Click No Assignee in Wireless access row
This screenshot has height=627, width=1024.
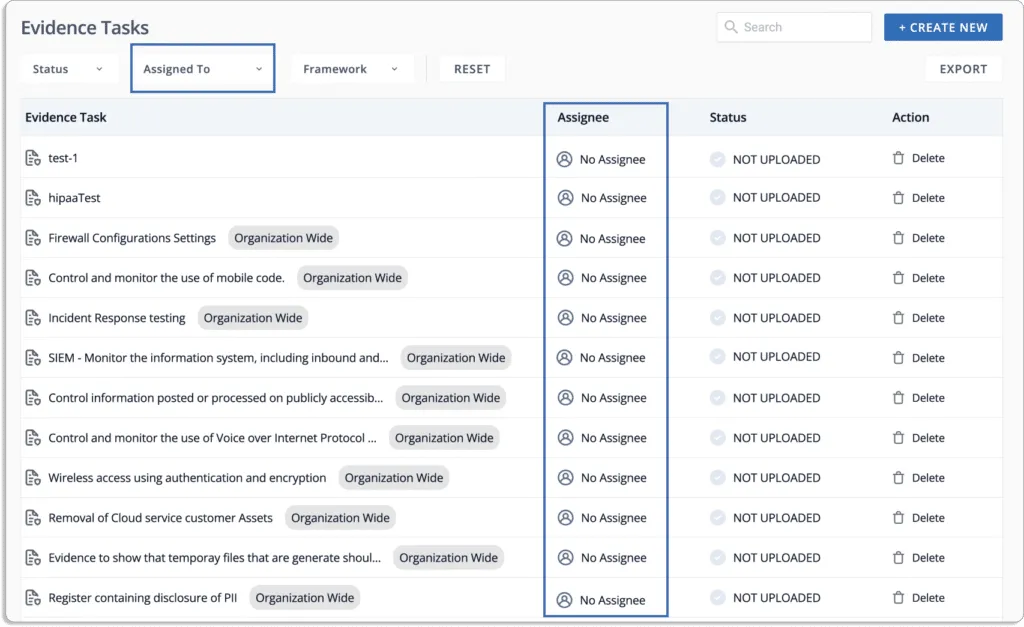pos(614,478)
